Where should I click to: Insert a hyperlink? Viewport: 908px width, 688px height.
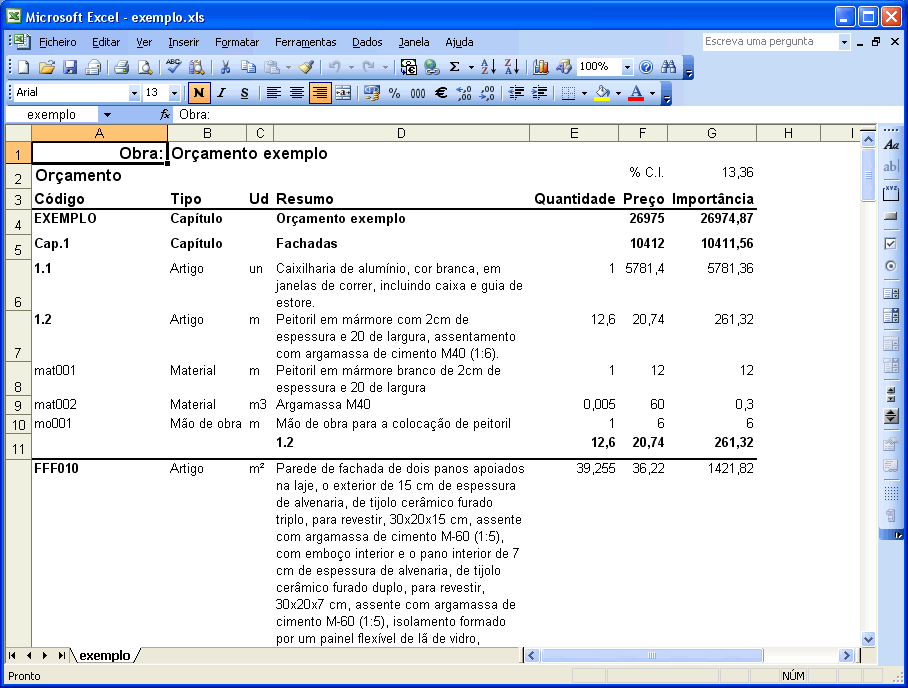(432, 67)
